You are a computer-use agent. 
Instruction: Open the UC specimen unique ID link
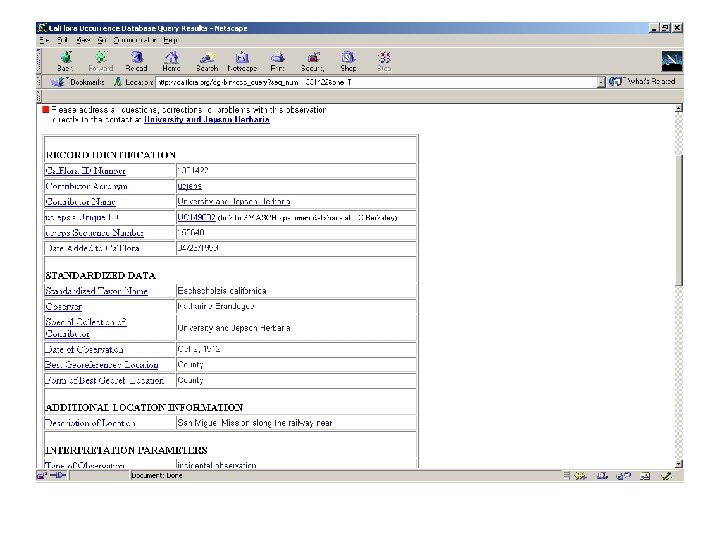tap(196, 217)
